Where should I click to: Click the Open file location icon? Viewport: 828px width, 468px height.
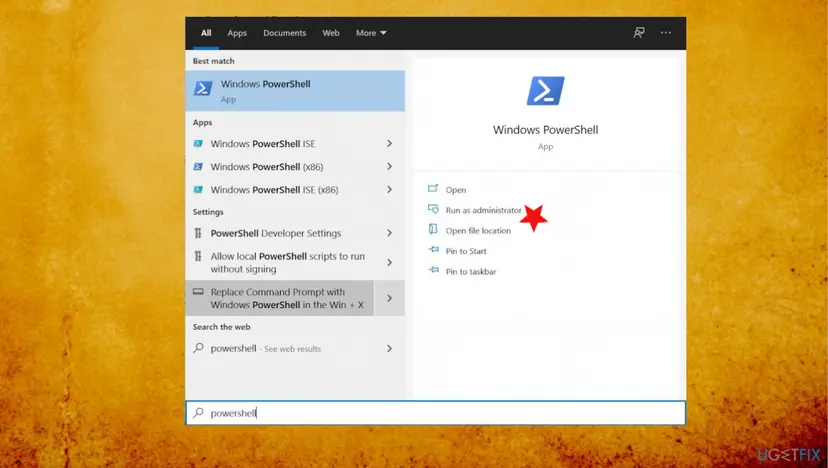(433, 229)
